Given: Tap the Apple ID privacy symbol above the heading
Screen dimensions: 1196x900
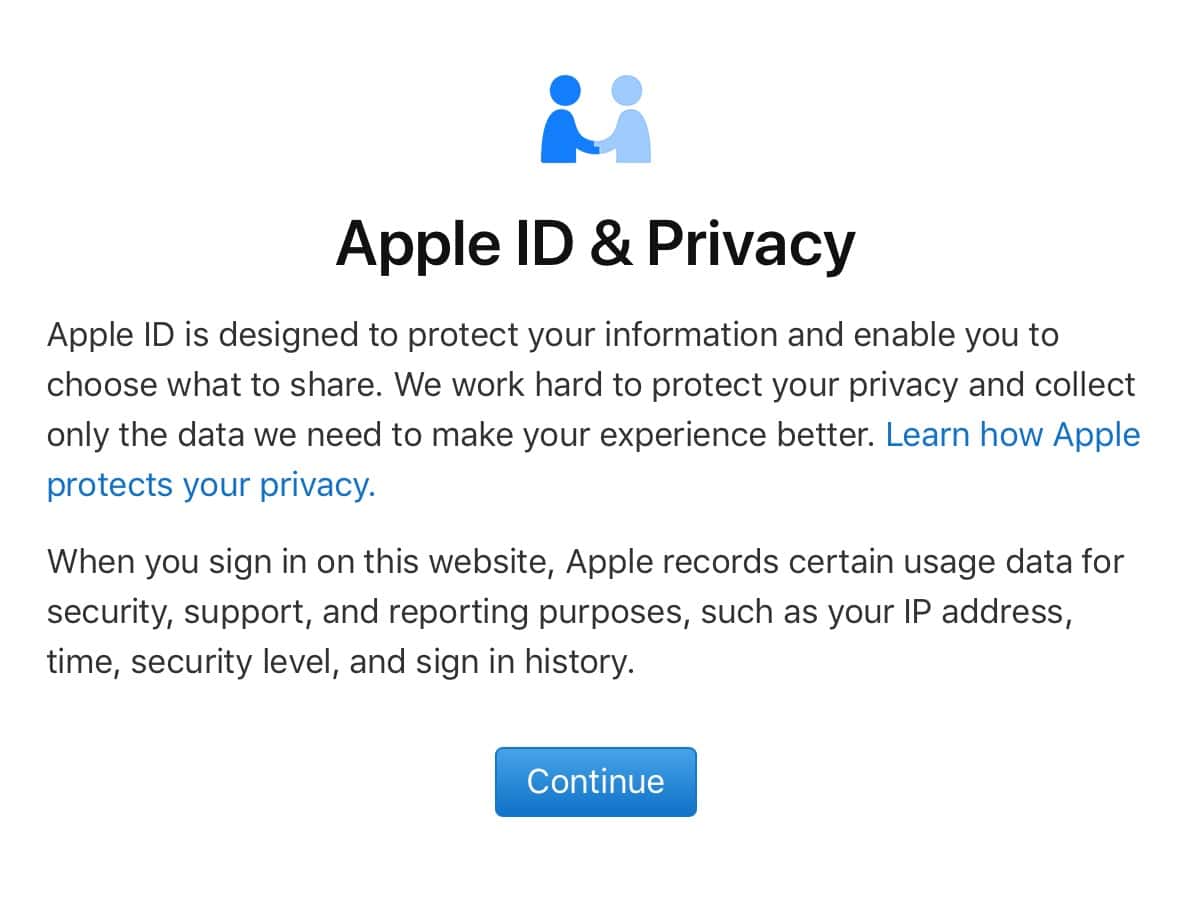Looking at the screenshot, I should click(596, 118).
